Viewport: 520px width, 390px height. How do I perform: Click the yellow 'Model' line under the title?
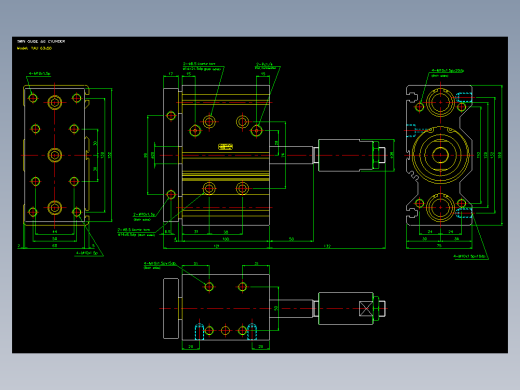[x=34, y=48]
